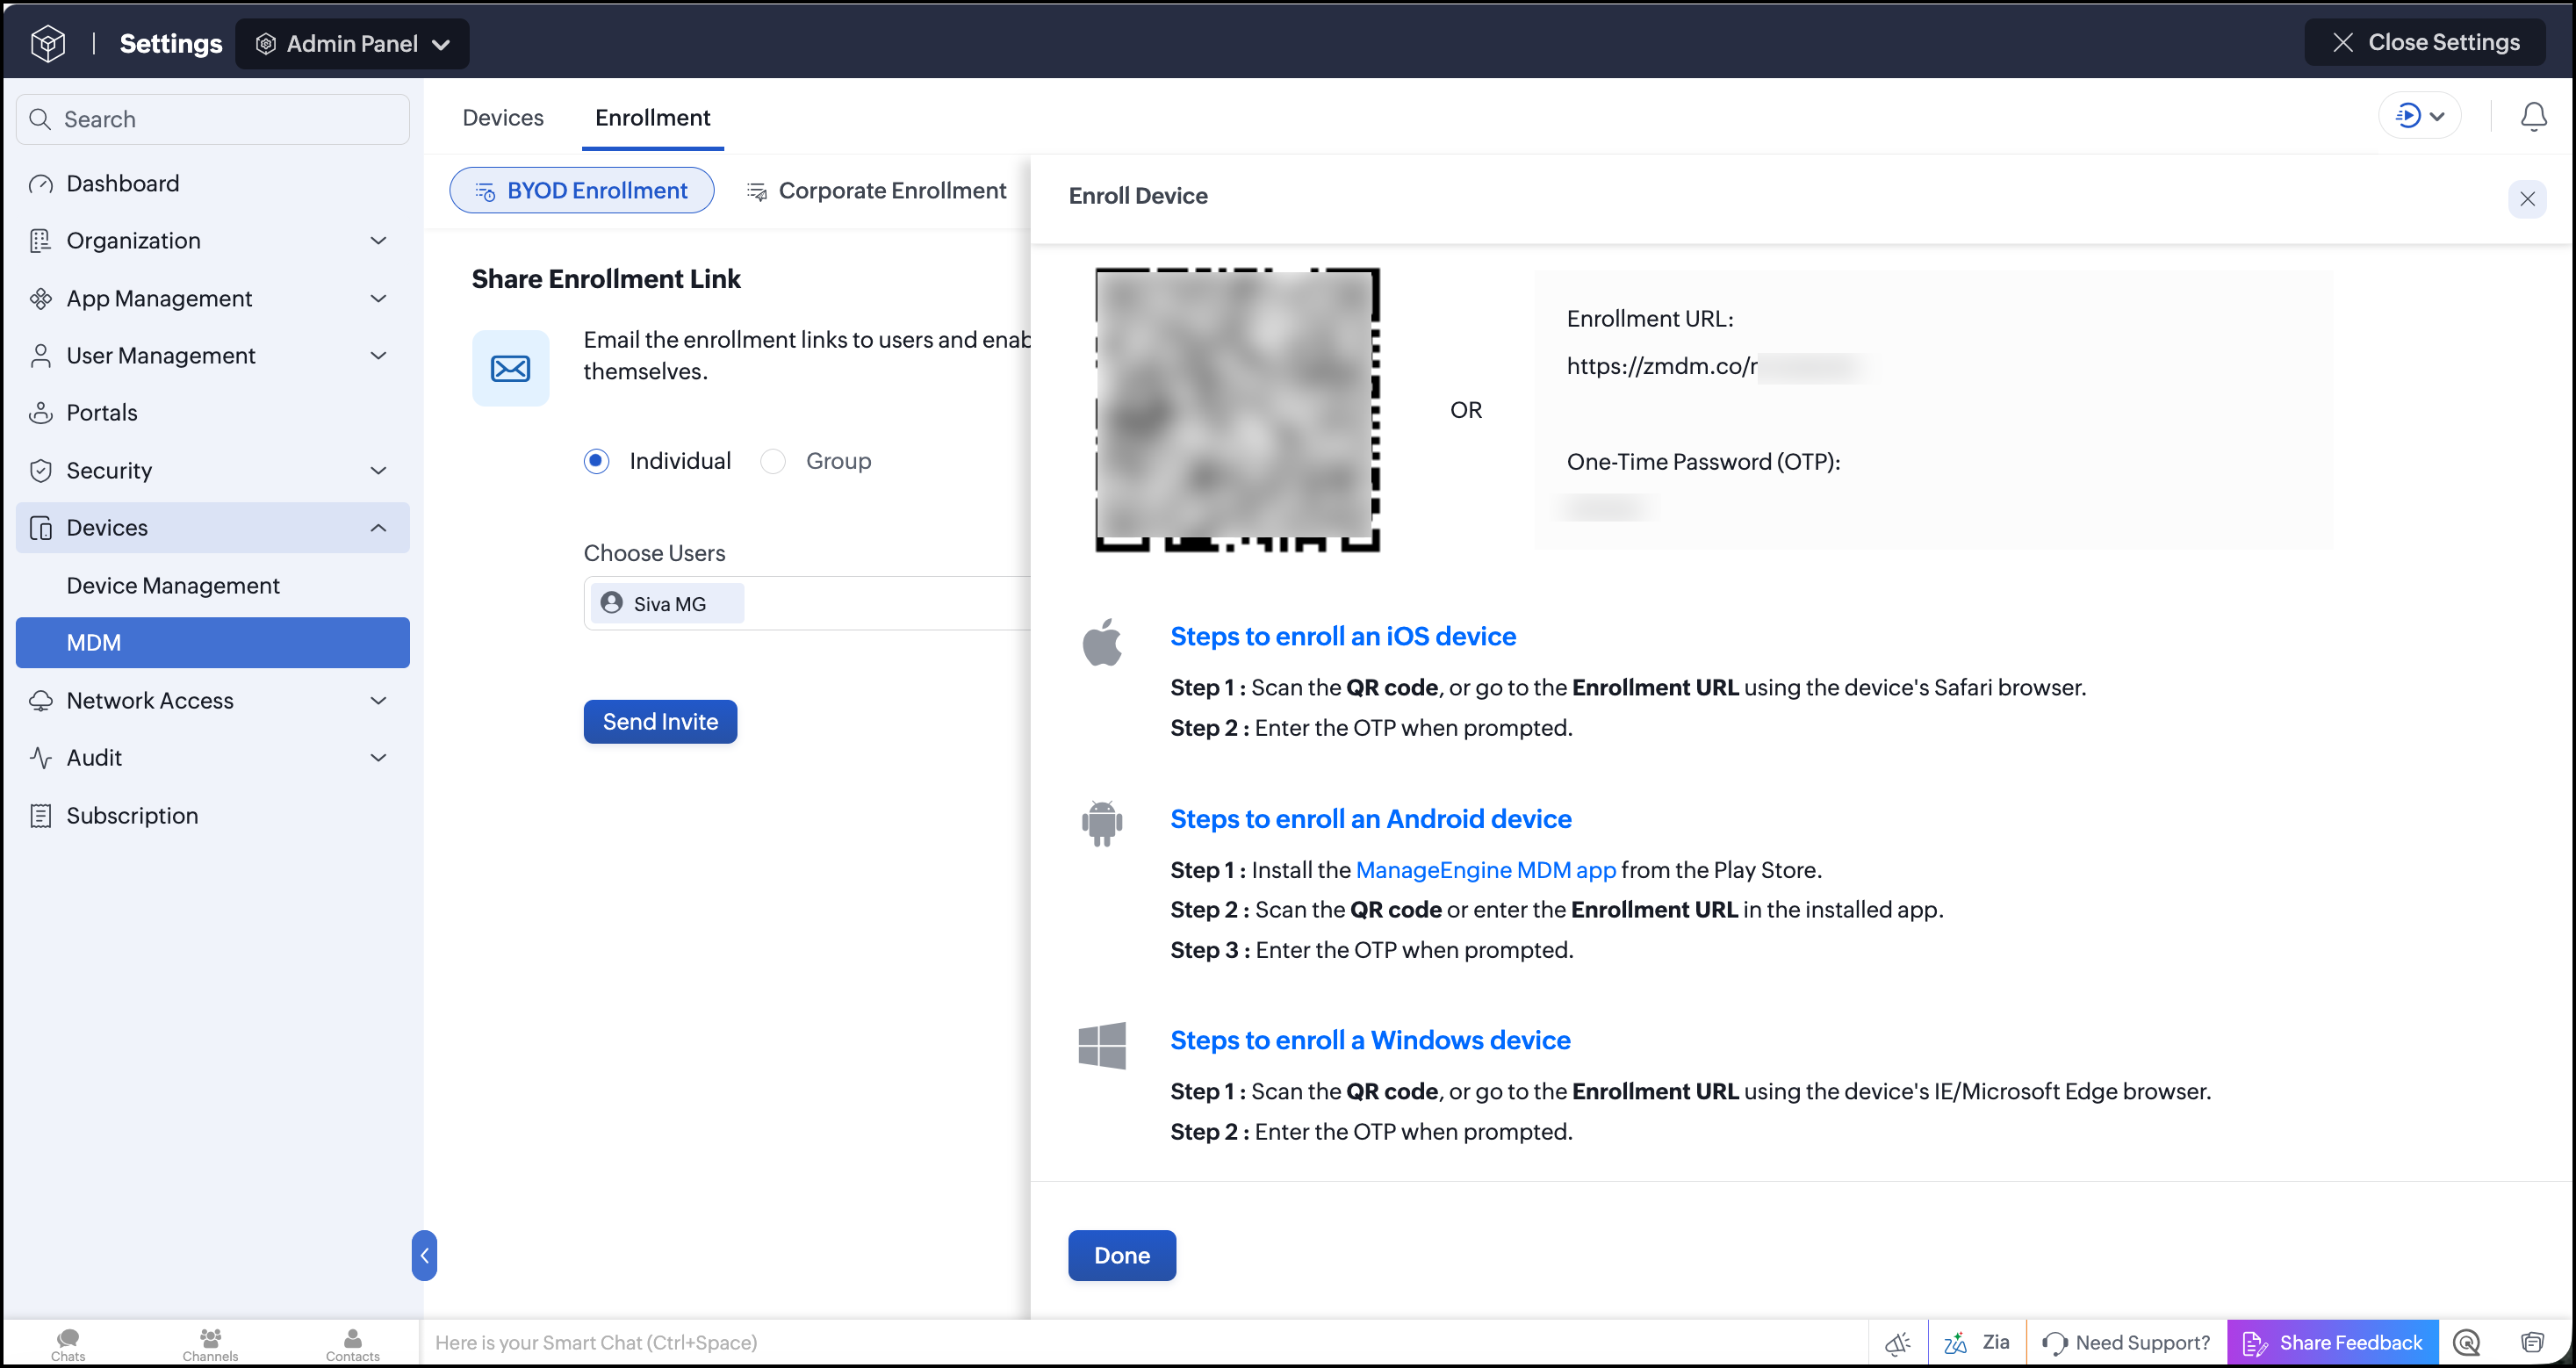2576x1368 pixels.
Task: Click the Devices icon in sidebar
Action: [x=41, y=528]
